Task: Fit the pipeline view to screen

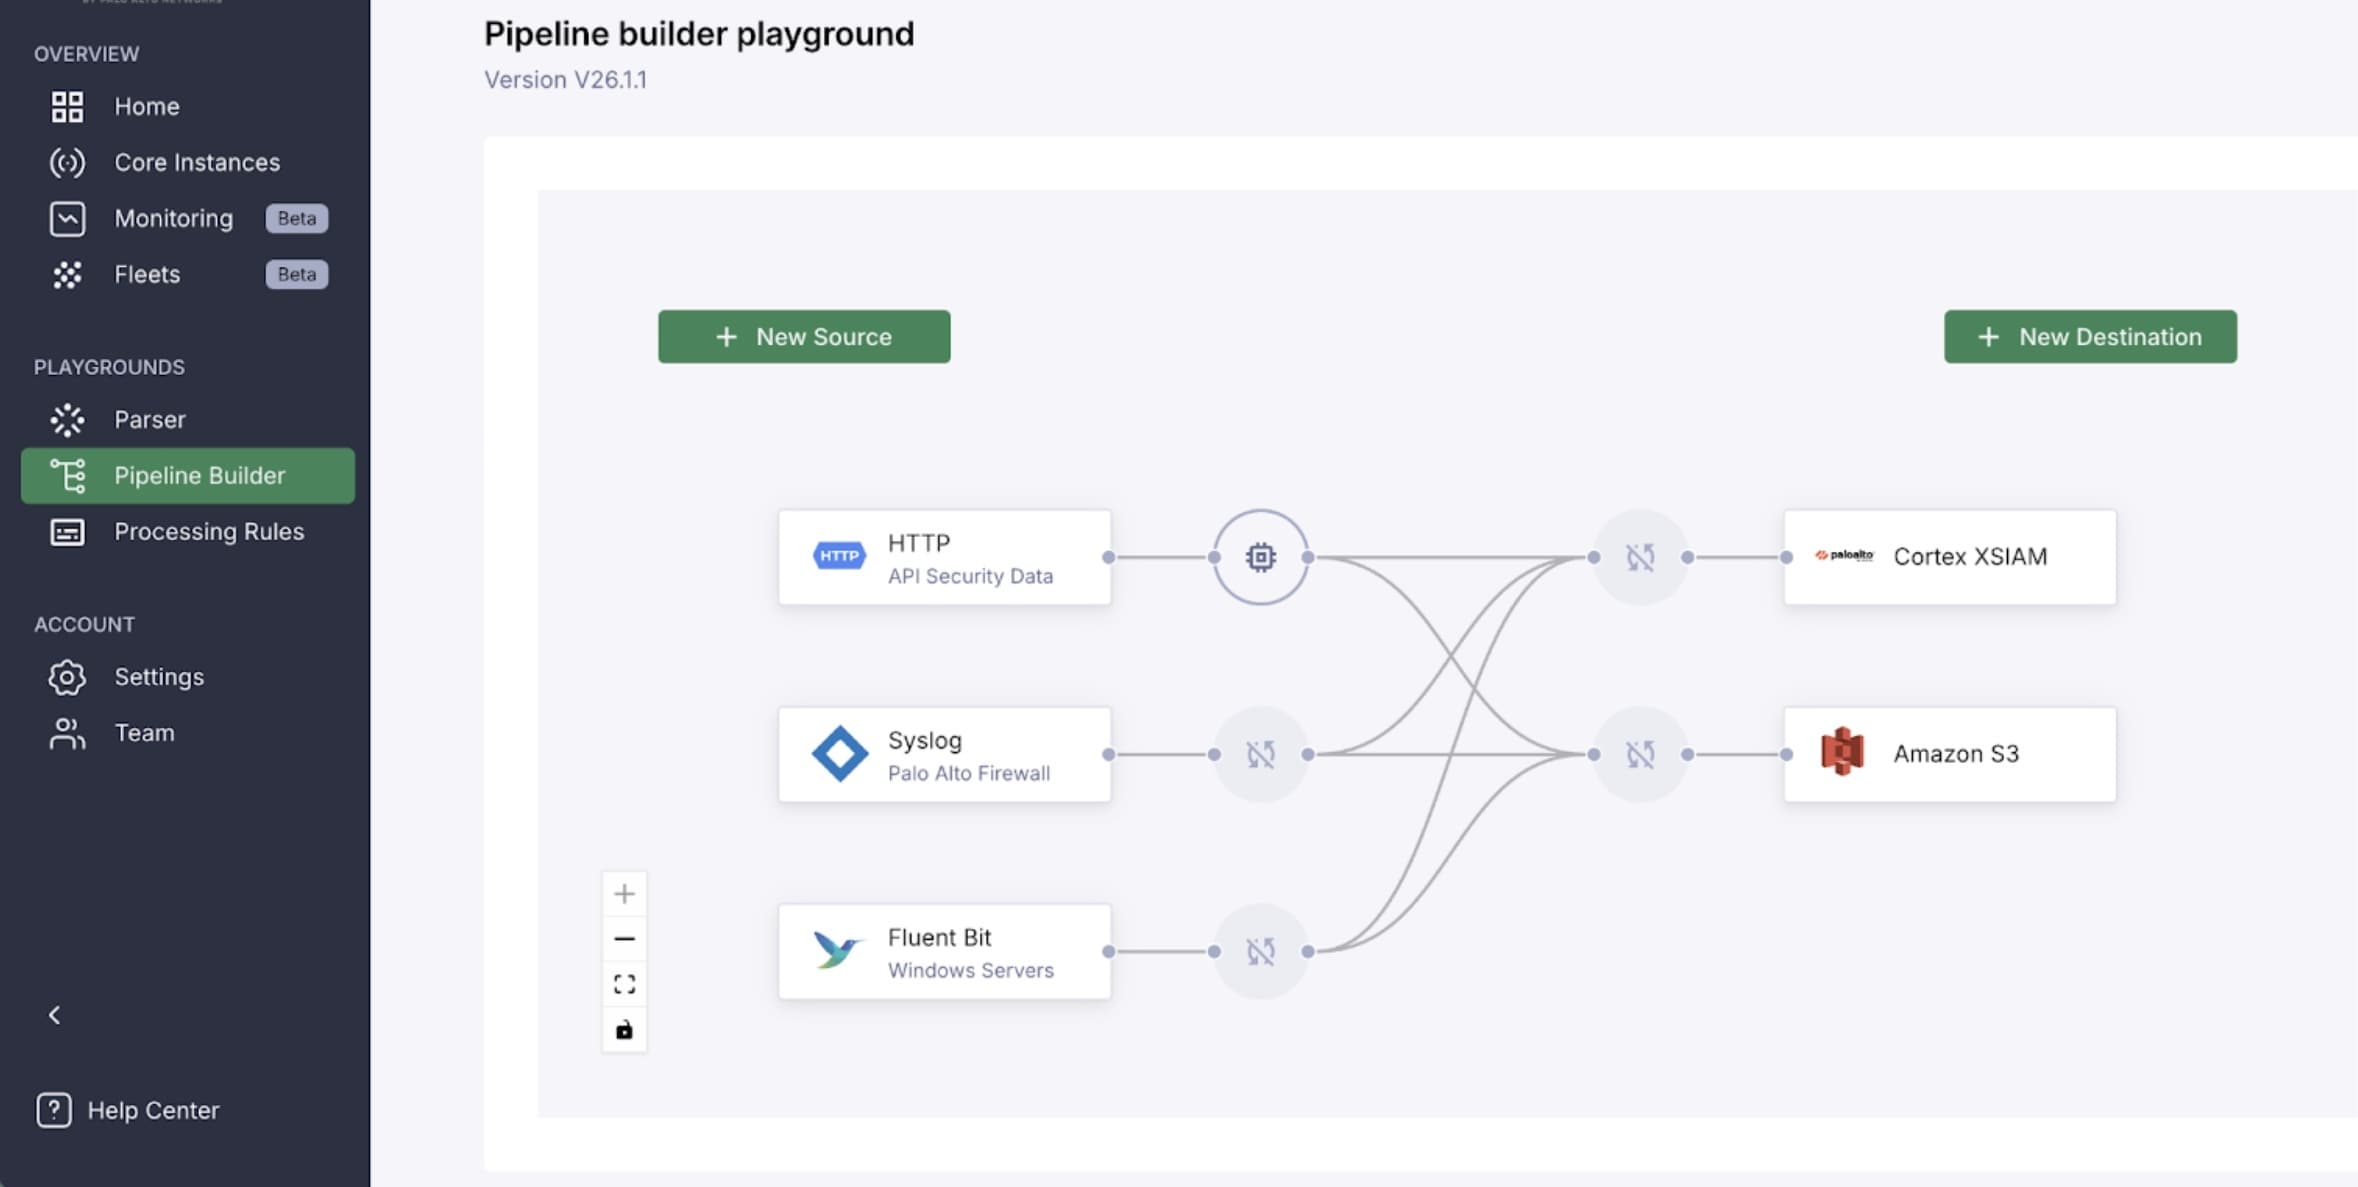Action: coord(624,984)
